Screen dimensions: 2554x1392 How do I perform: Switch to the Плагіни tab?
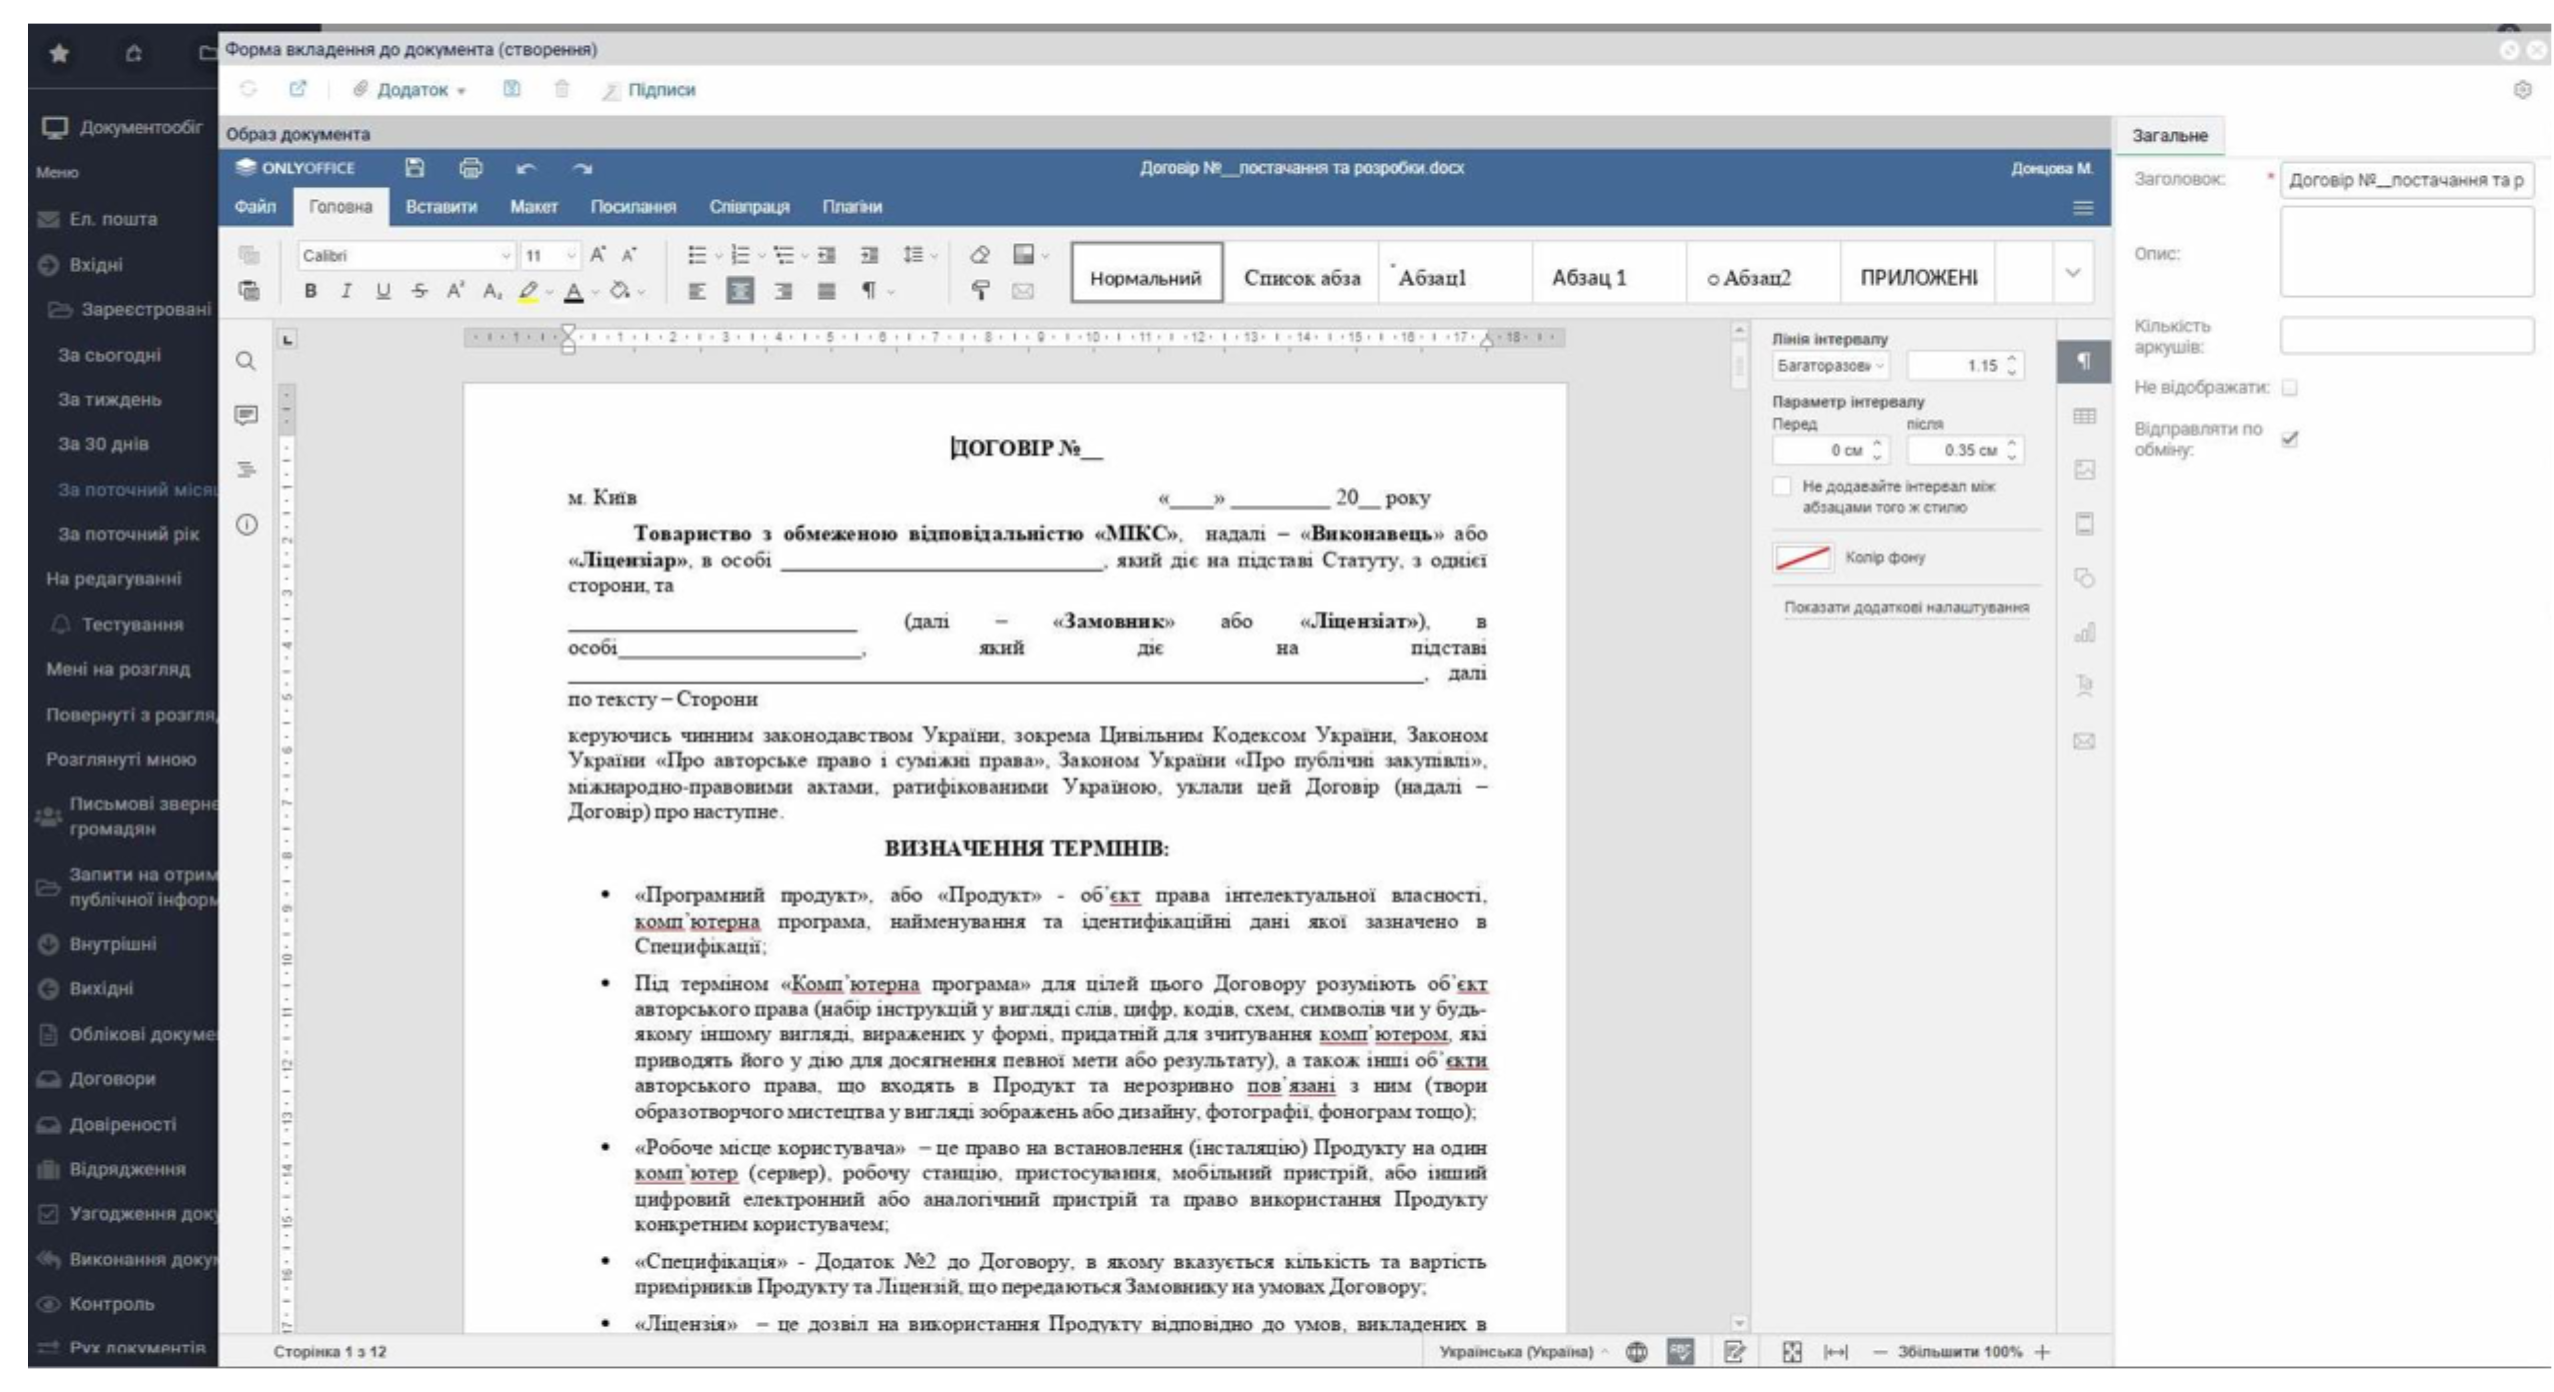point(852,207)
